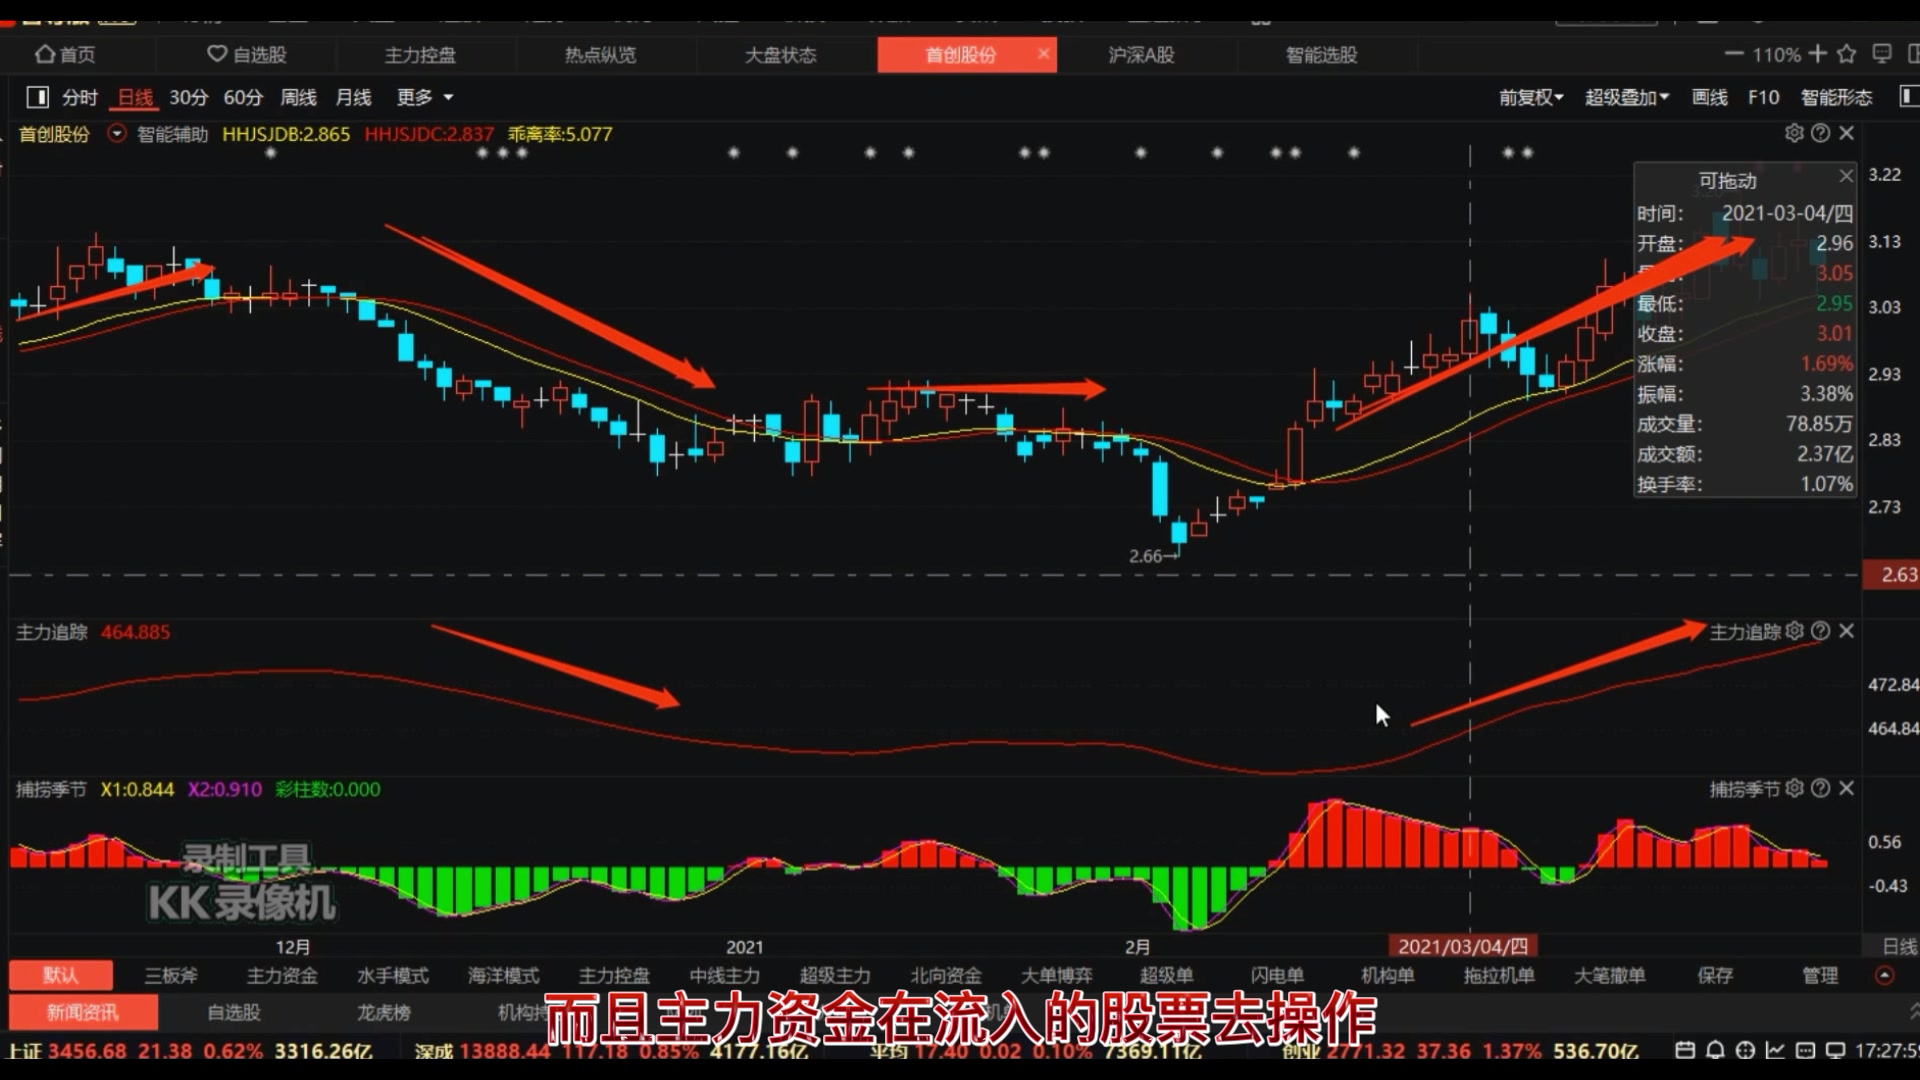Image resolution: width=1920 pixels, height=1080 pixels.
Task: Open the 大盘状态 tab
Action: tap(780, 55)
